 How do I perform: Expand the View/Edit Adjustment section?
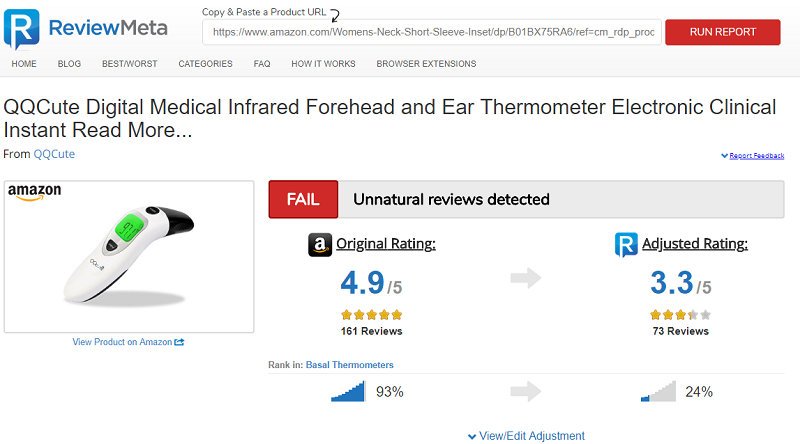(x=527, y=436)
